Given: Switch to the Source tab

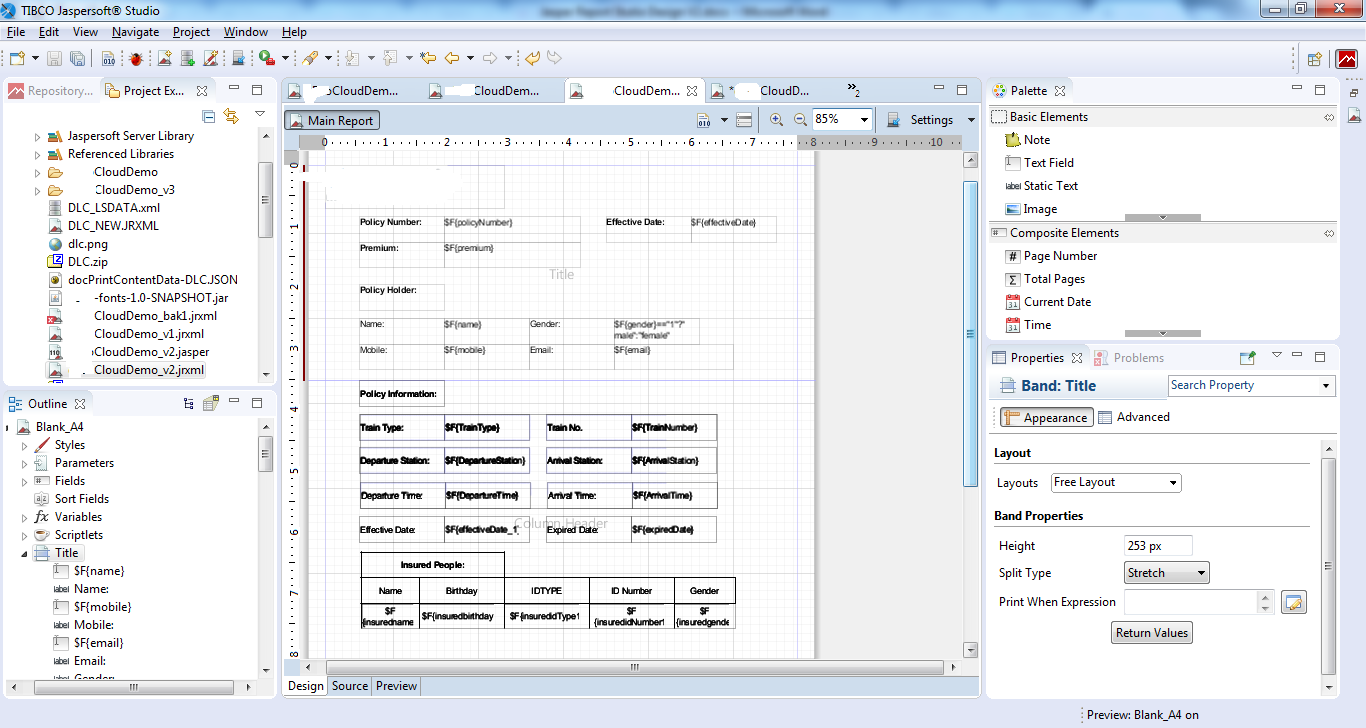Looking at the screenshot, I should [350, 686].
